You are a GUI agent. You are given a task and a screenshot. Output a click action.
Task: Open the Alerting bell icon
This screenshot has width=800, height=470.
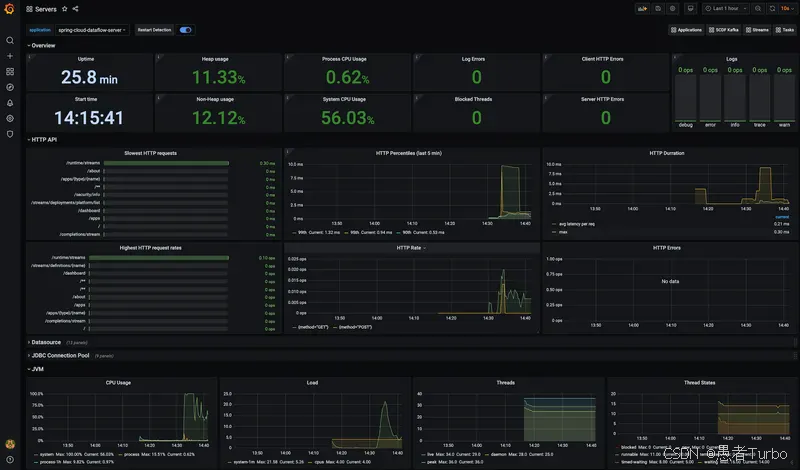(10, 103)
